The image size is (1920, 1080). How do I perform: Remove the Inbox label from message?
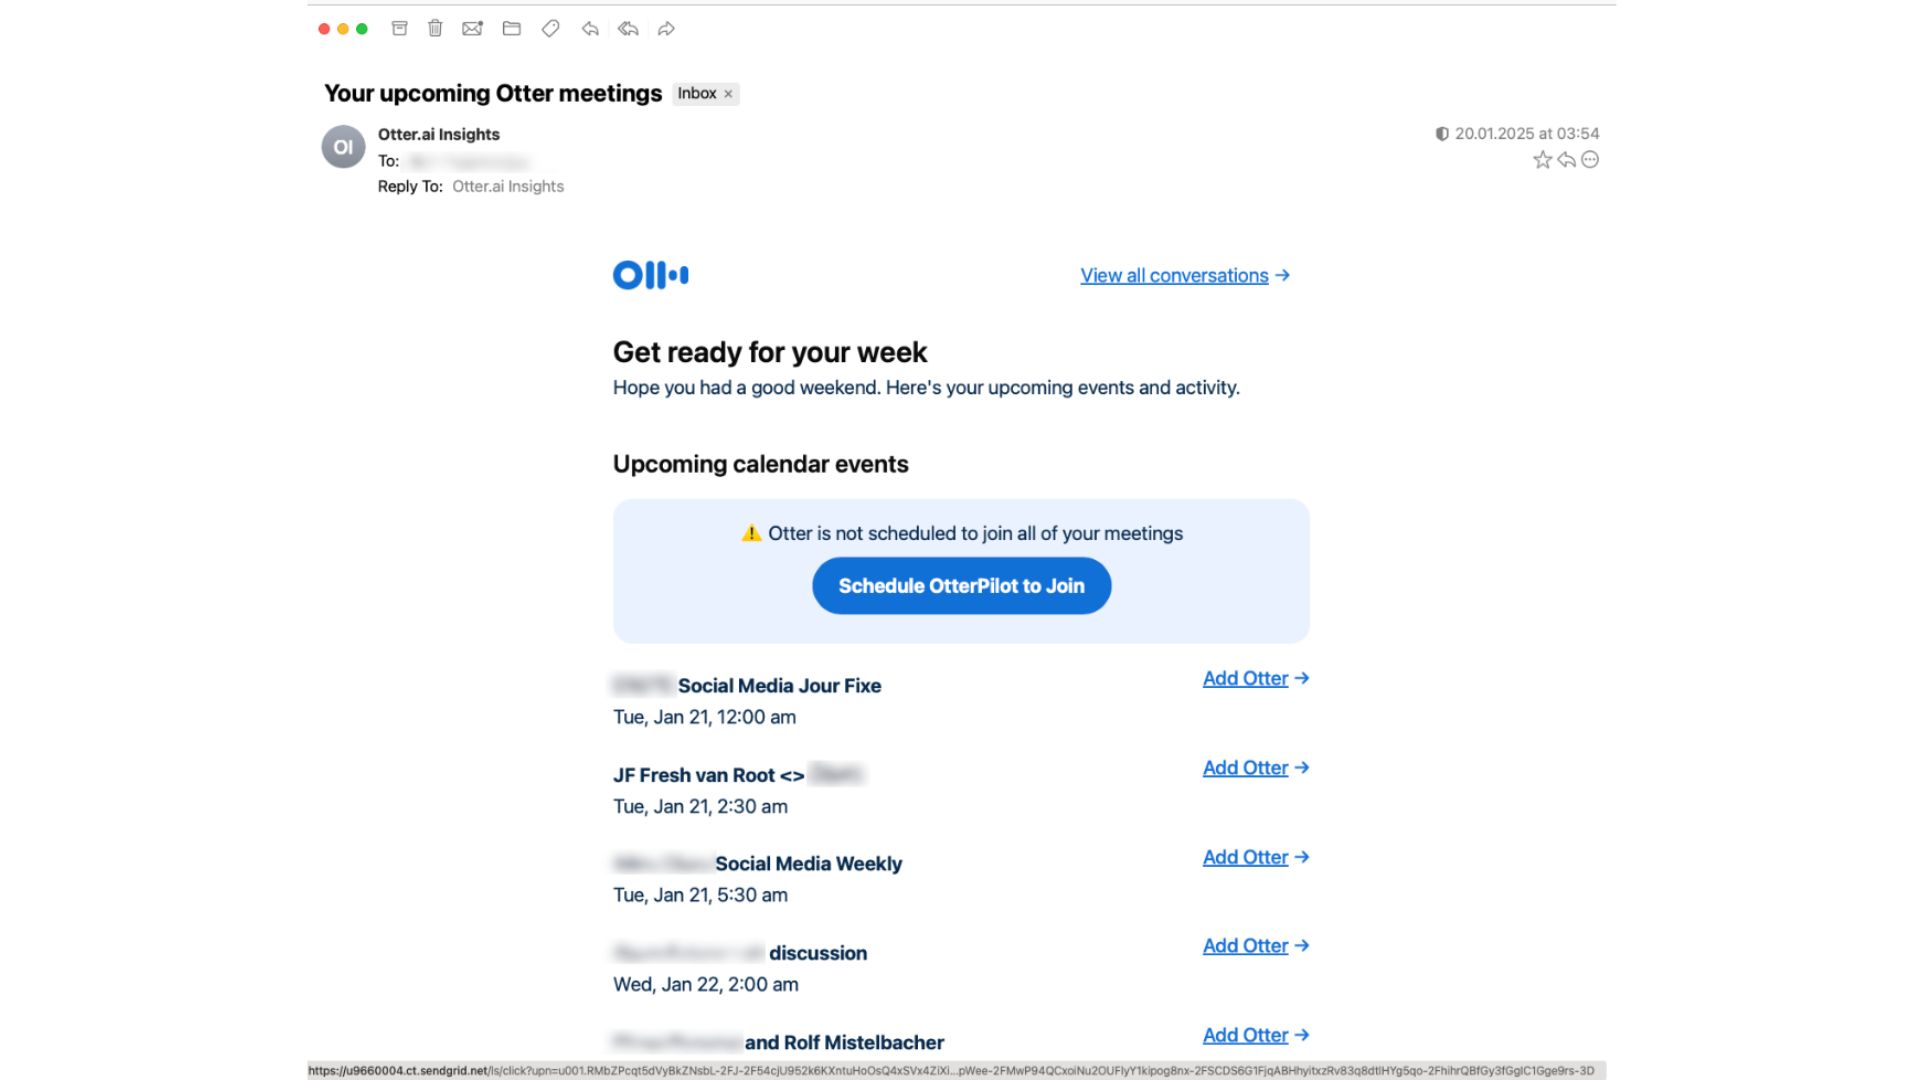pyautogui.click(x=728, y=94)
